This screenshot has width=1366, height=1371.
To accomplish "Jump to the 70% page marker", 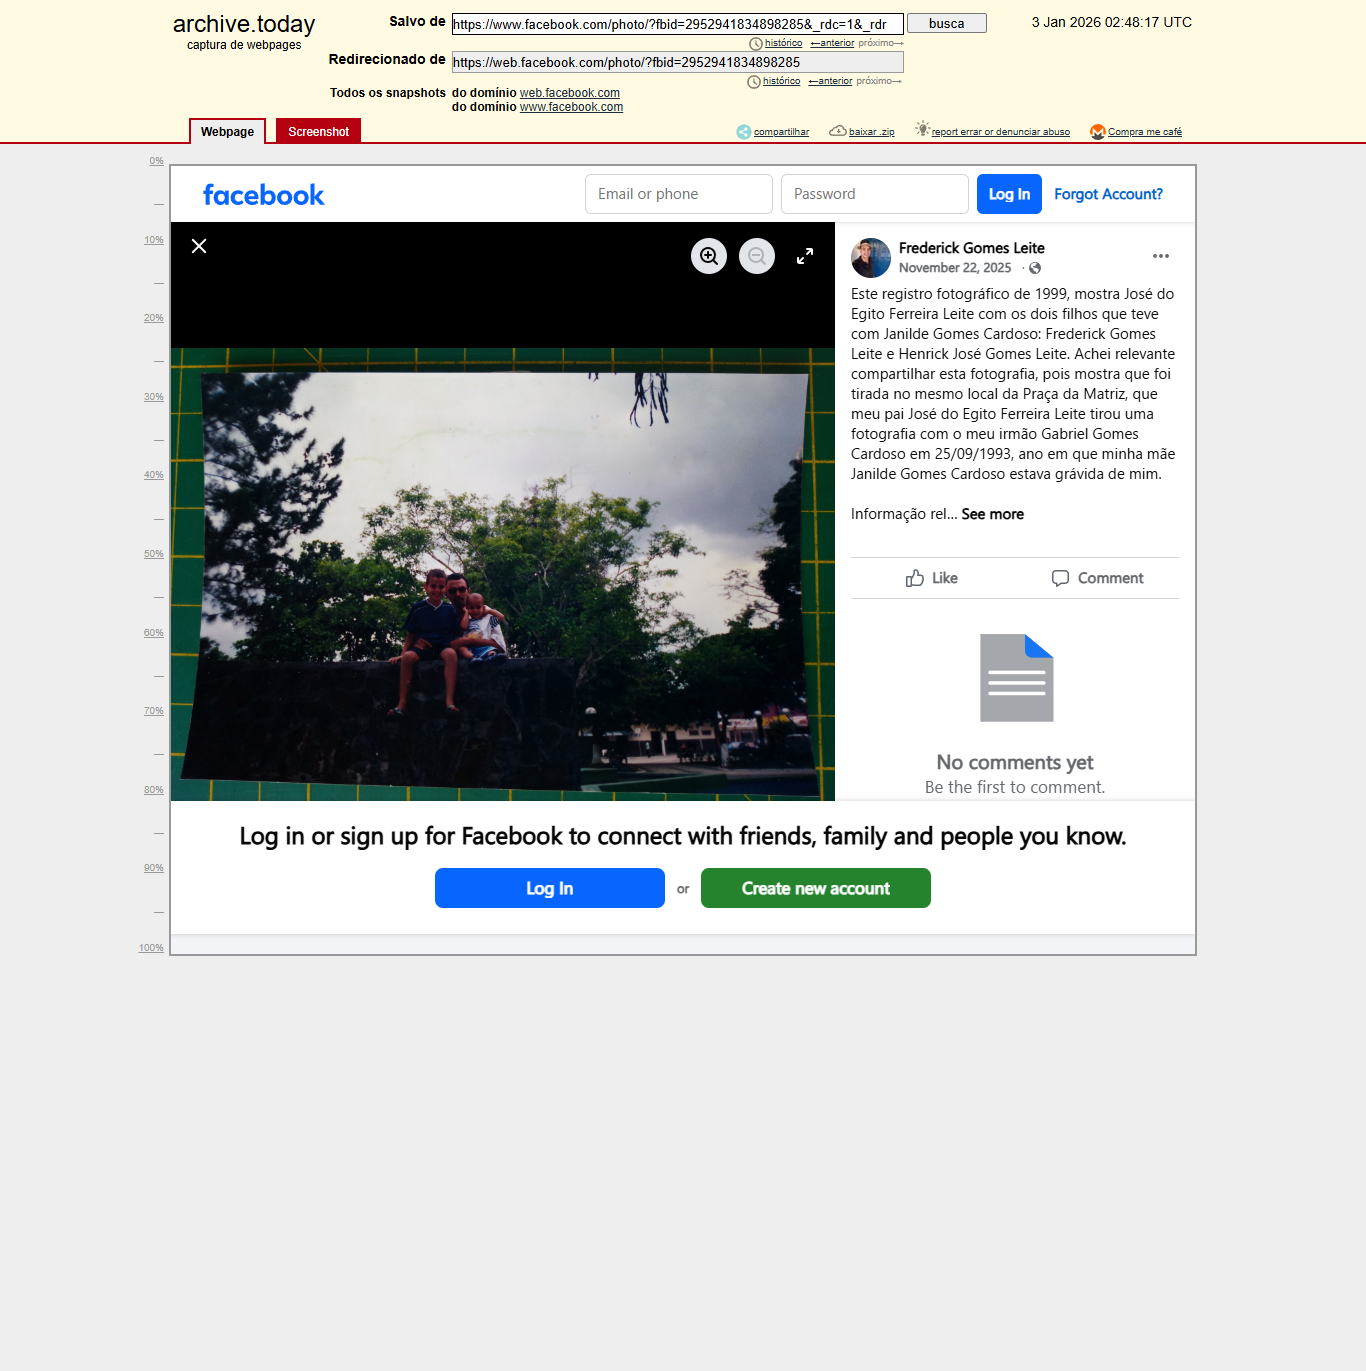I will [154, 711].
